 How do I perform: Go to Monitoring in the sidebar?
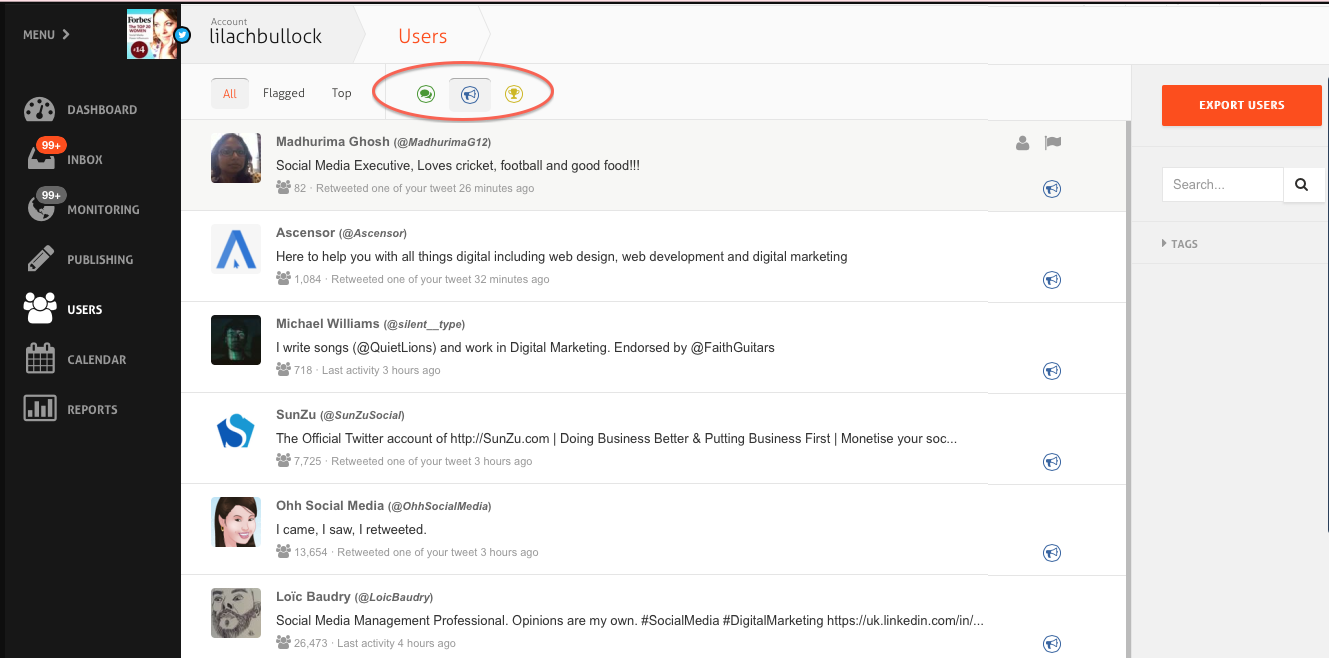103,210
